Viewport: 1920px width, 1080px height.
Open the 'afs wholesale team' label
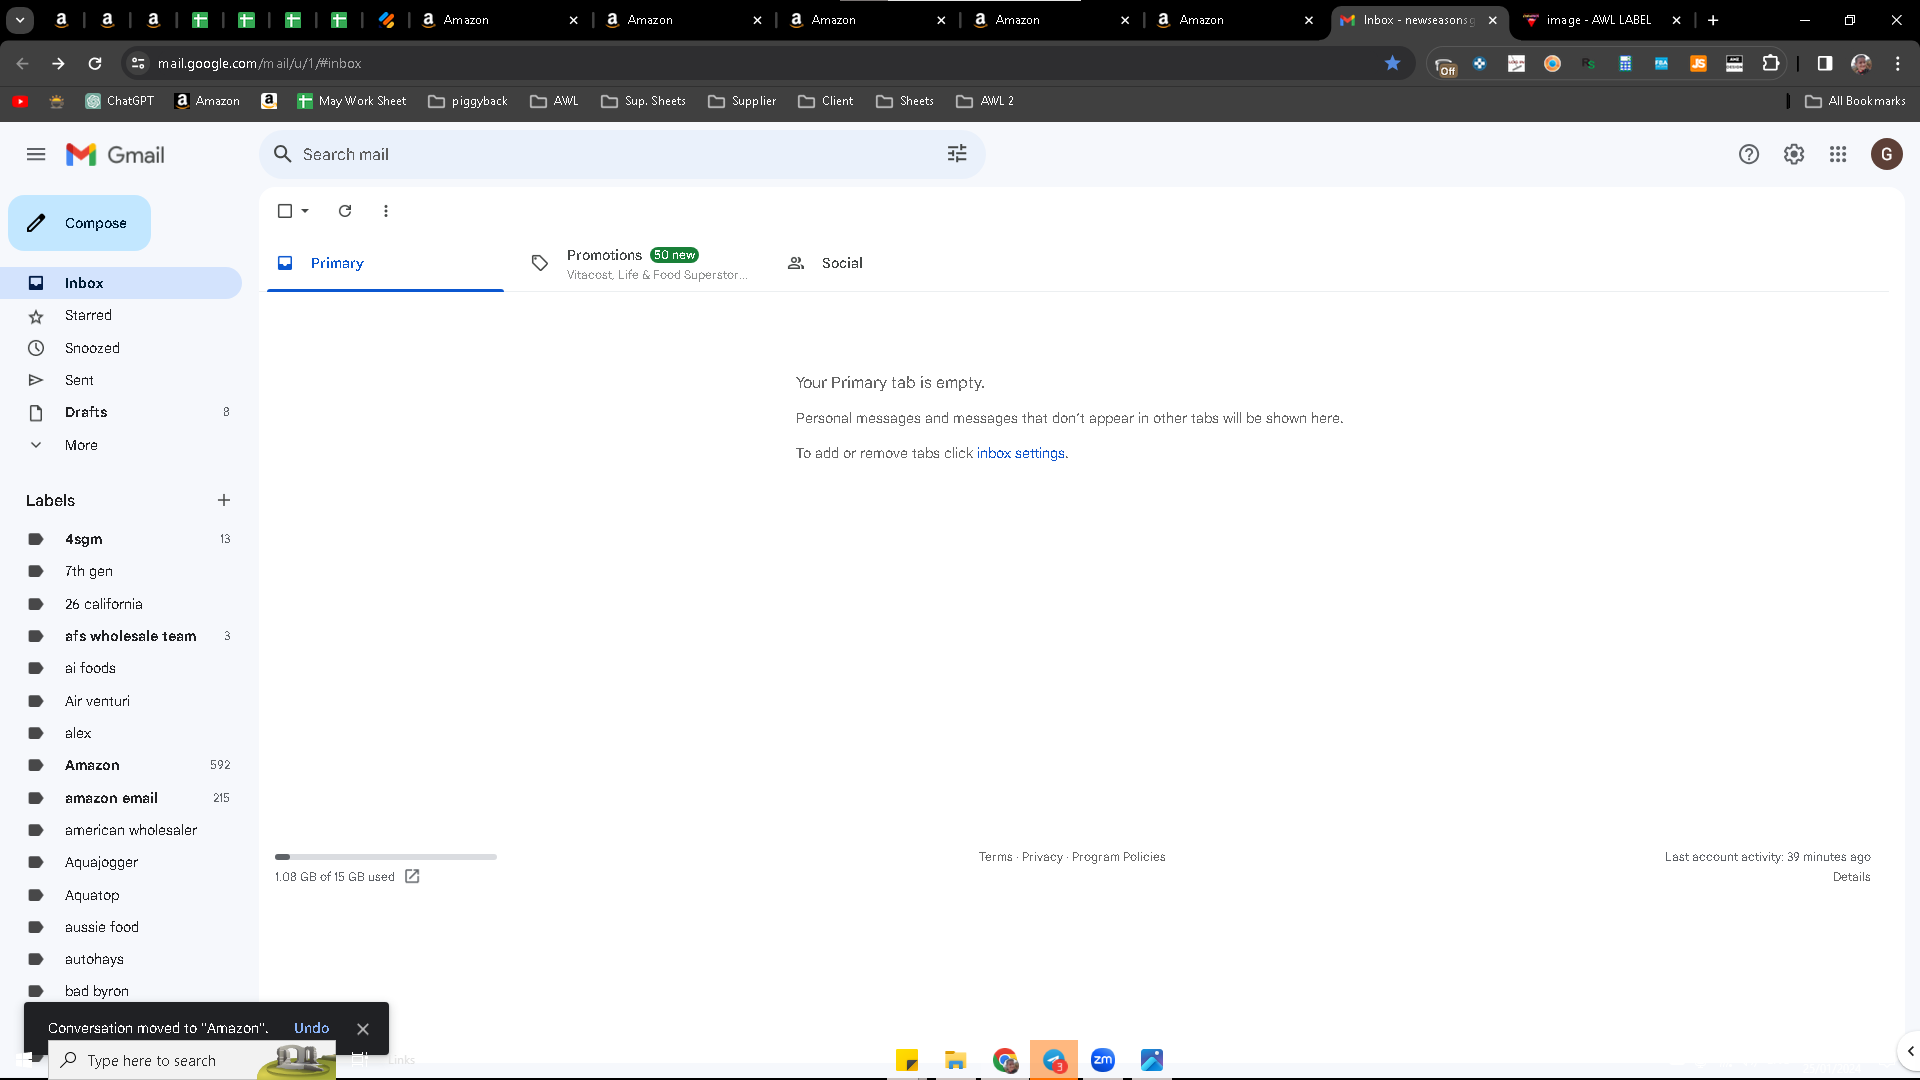pos(120,636)
